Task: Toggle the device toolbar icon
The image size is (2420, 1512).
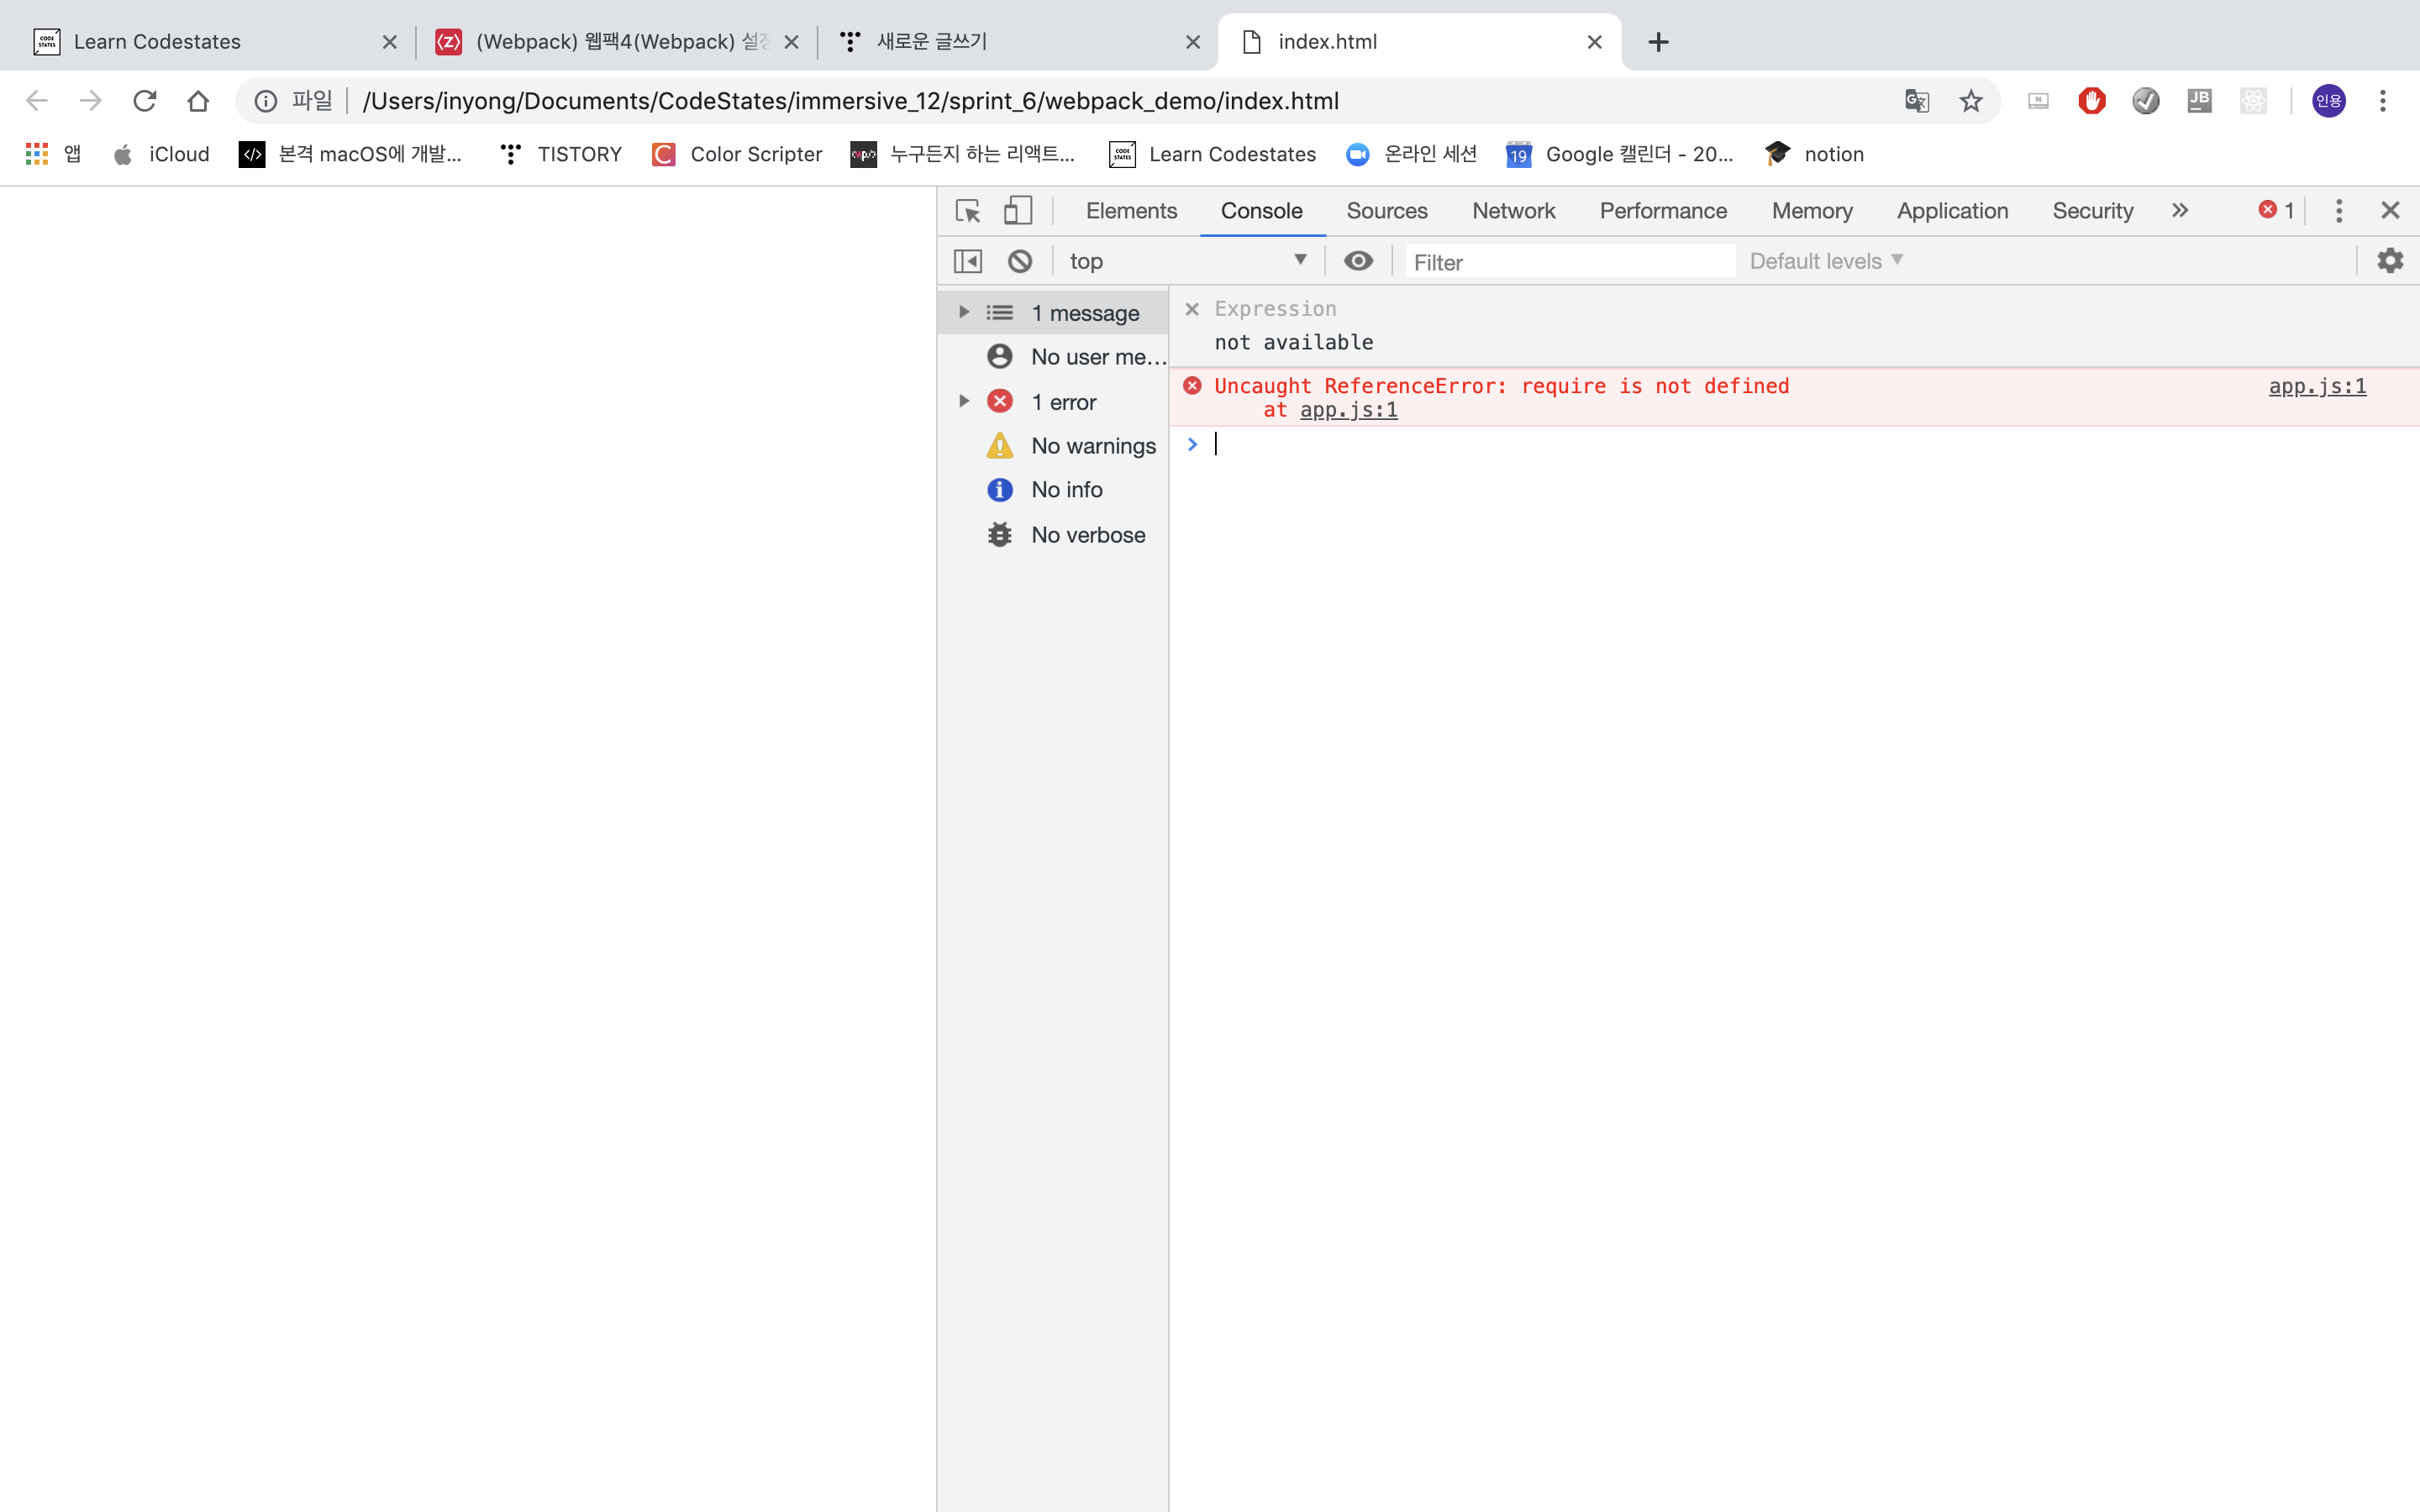Action: (1017, 211)
